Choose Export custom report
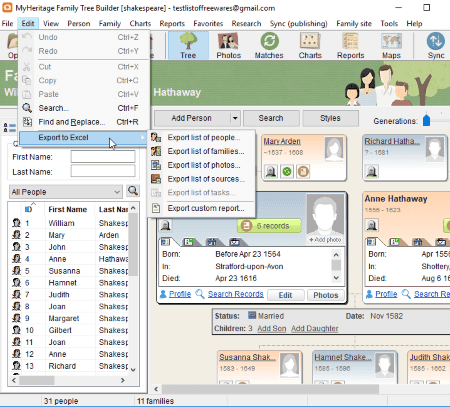This screenshot has height=407, width=450. [x=206, y=208]
